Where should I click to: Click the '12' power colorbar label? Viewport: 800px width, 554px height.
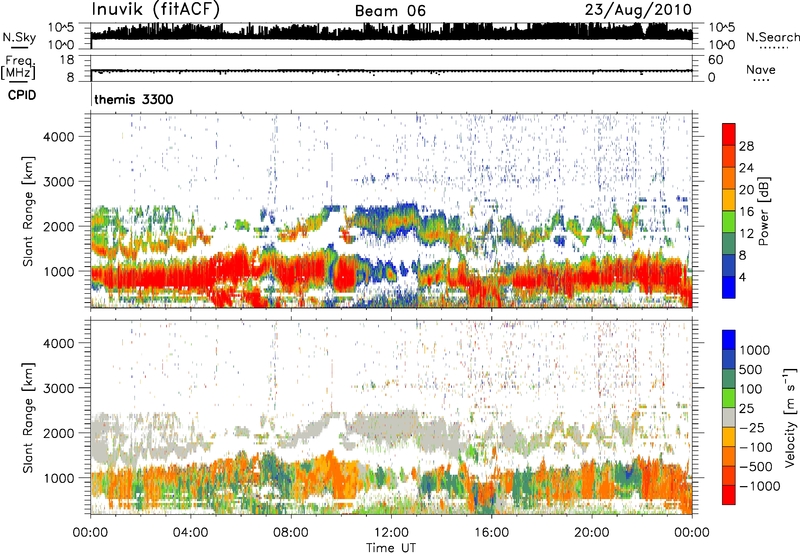(x=746, y=234)
